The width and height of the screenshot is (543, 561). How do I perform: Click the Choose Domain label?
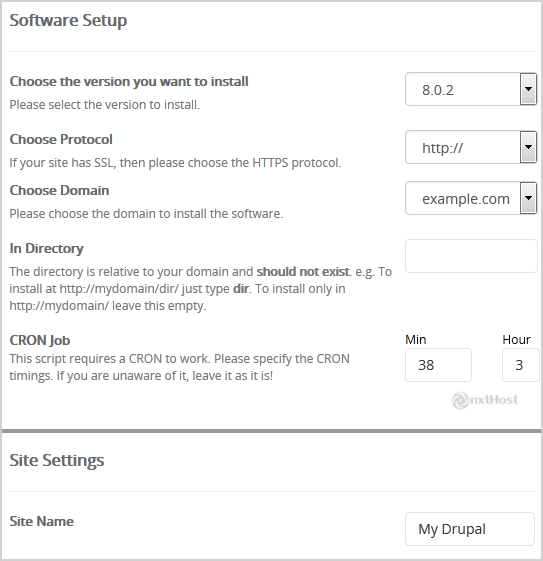pyautogui.click(x=59, y=190)
